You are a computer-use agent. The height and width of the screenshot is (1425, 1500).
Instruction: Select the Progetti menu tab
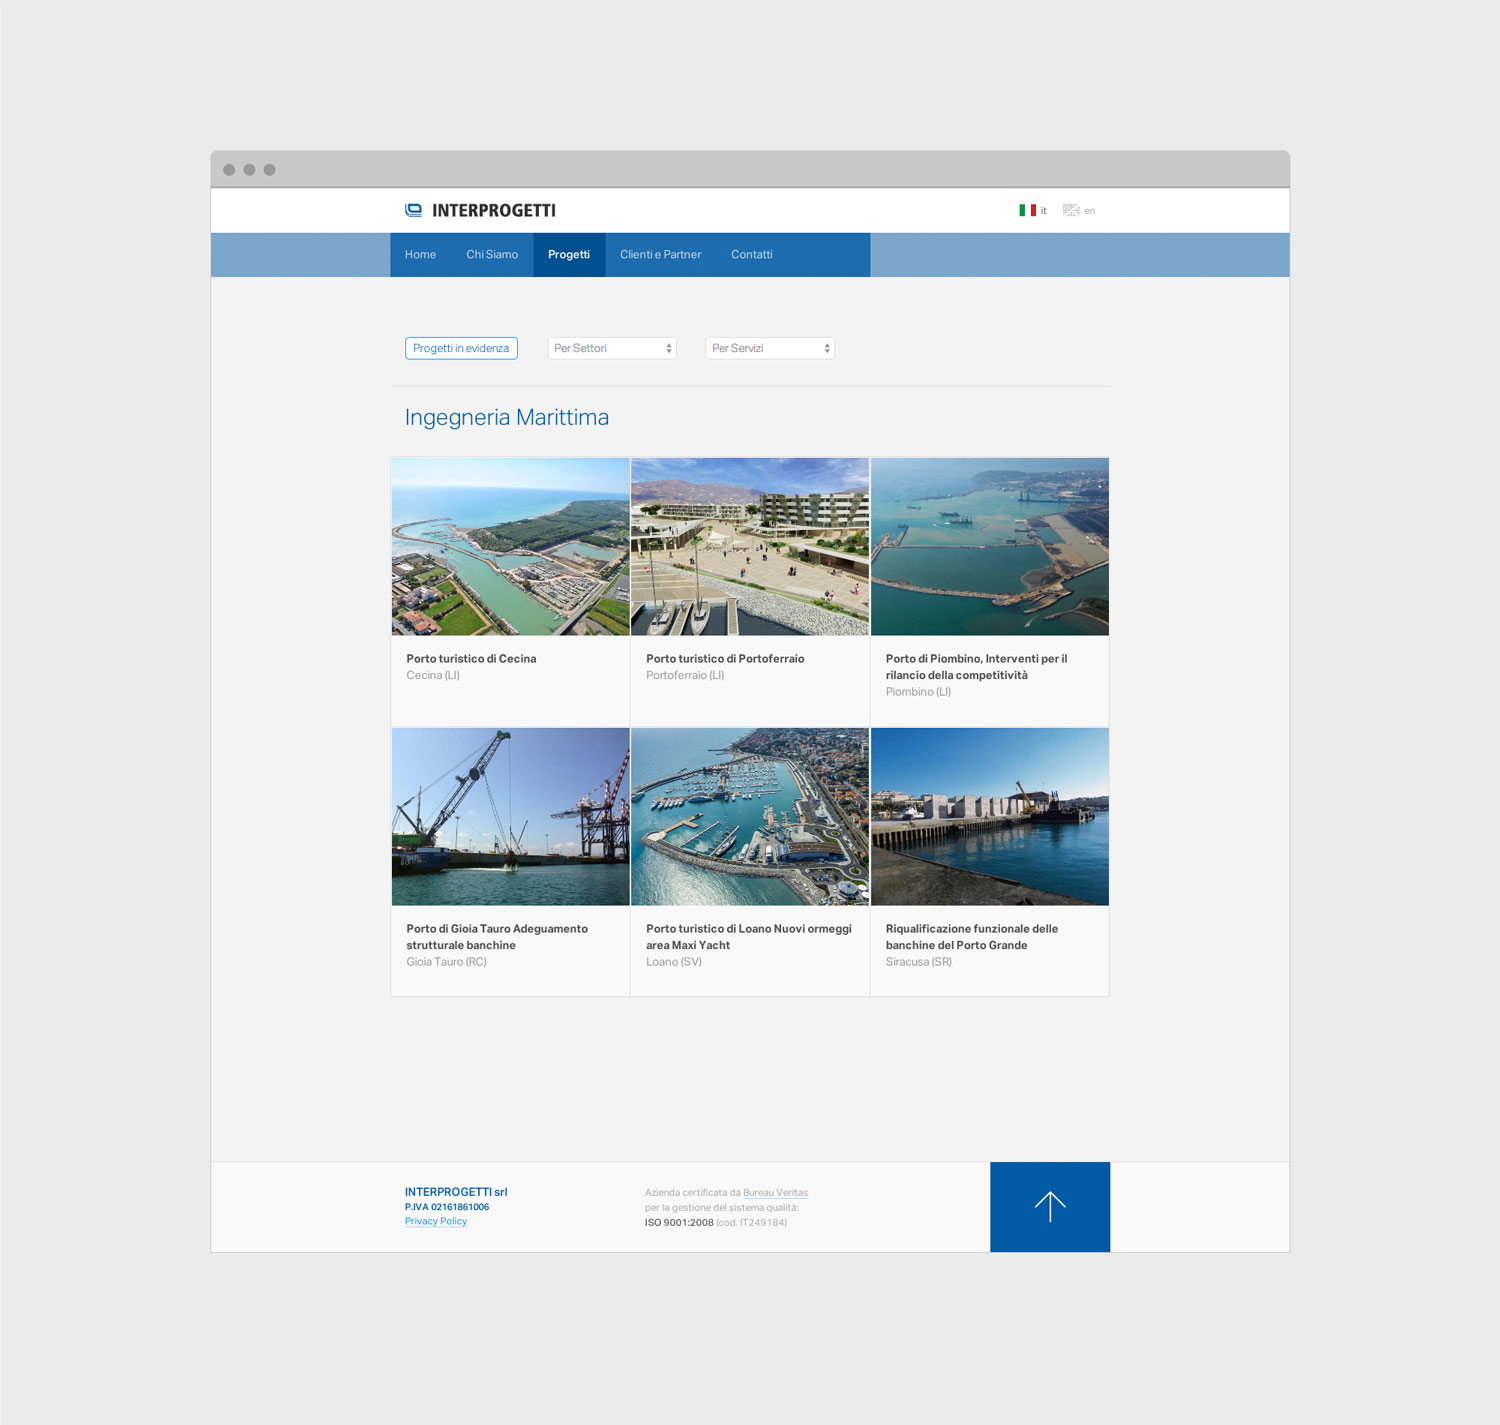click(569, 255)
